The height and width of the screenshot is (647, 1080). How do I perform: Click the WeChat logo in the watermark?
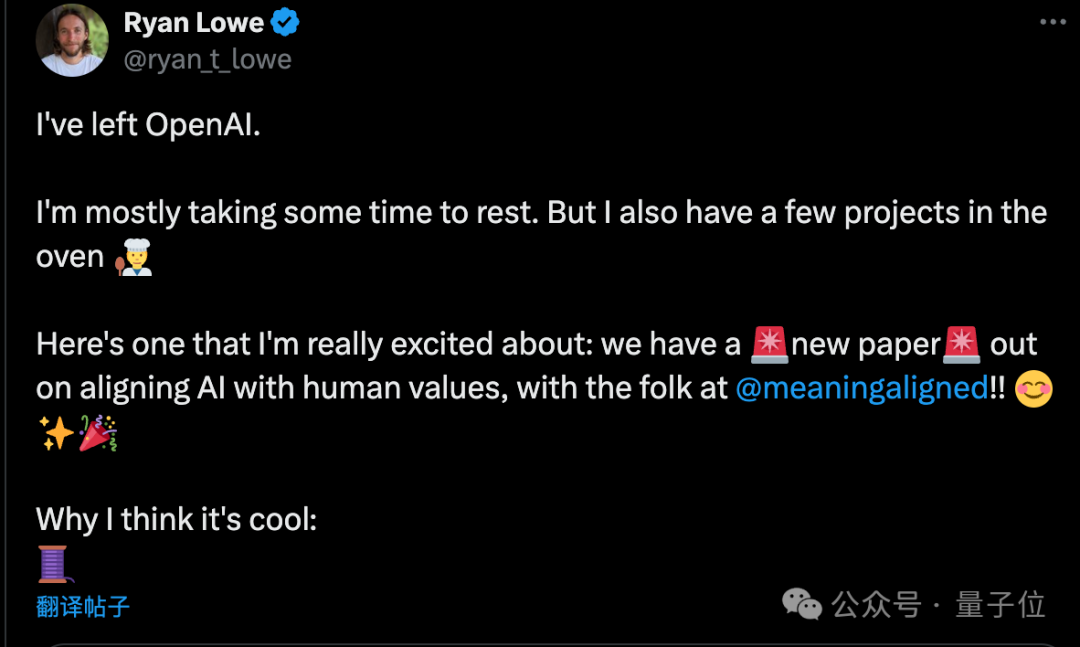click(801, 603)
